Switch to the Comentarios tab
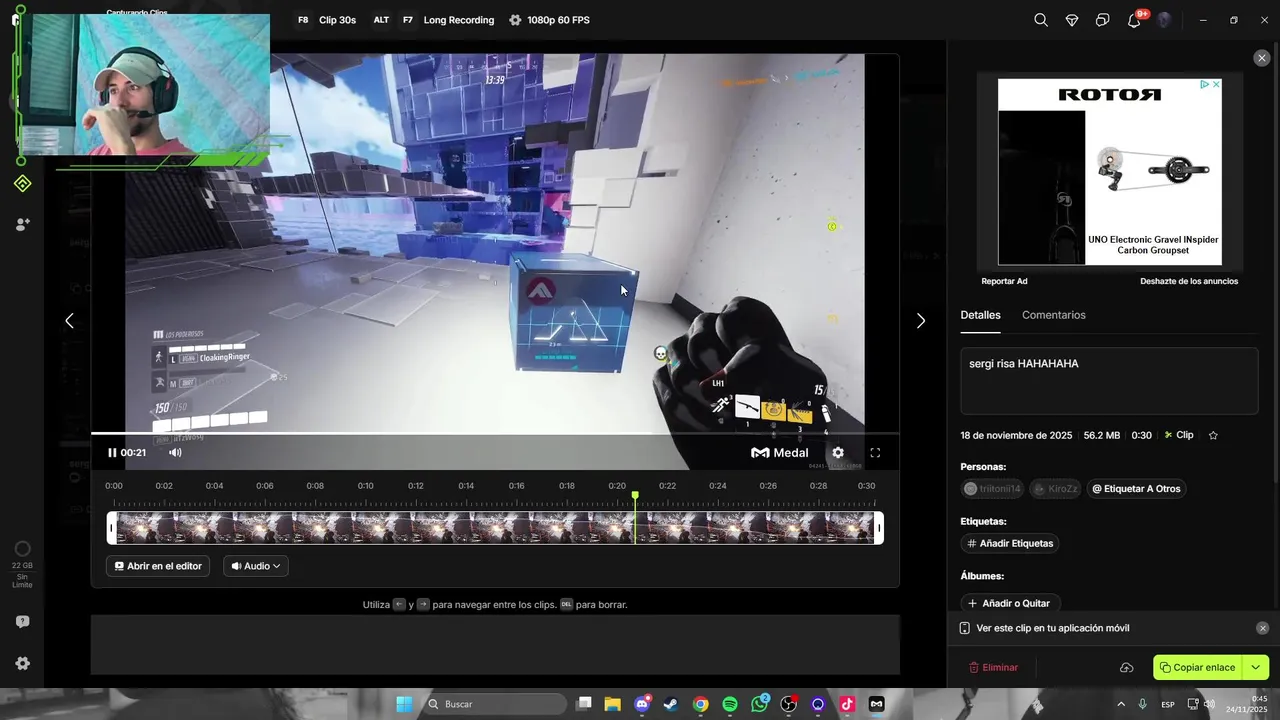 click(x=1053, y=315)
